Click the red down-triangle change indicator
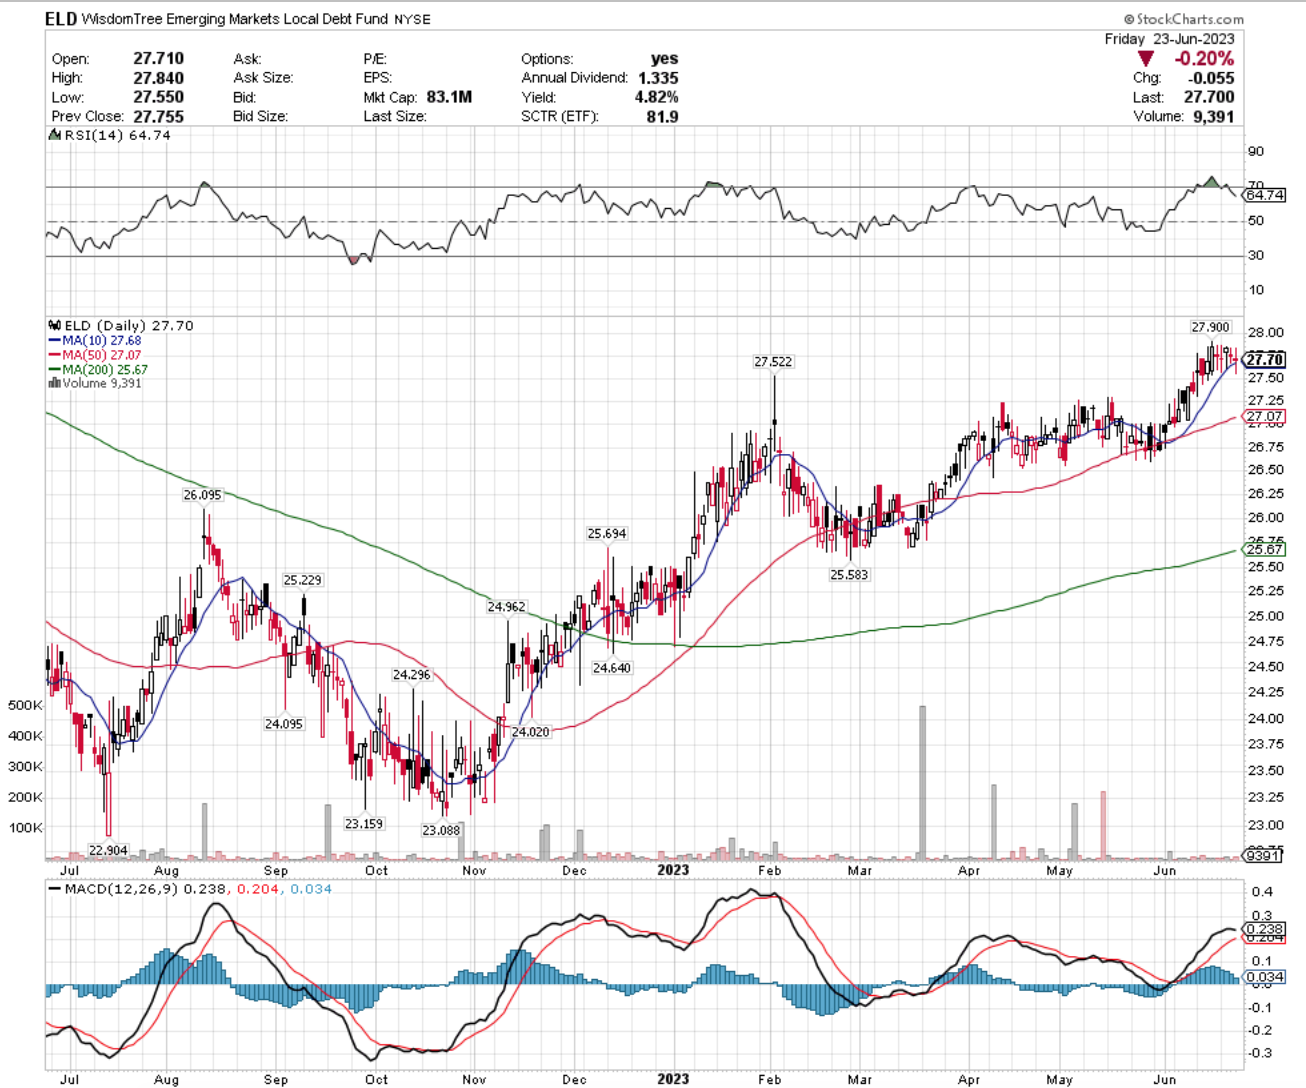The height and width of the screenshot is (1088, 1306). point(1146,59)
